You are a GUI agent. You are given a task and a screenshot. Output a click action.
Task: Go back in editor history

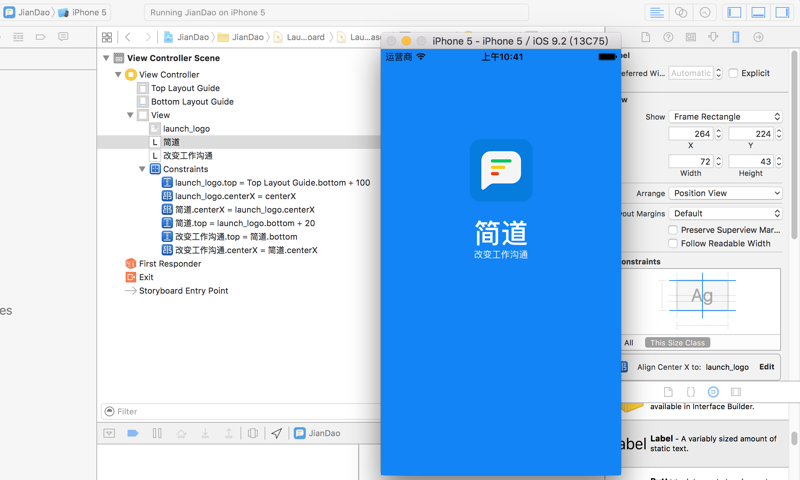128,37
